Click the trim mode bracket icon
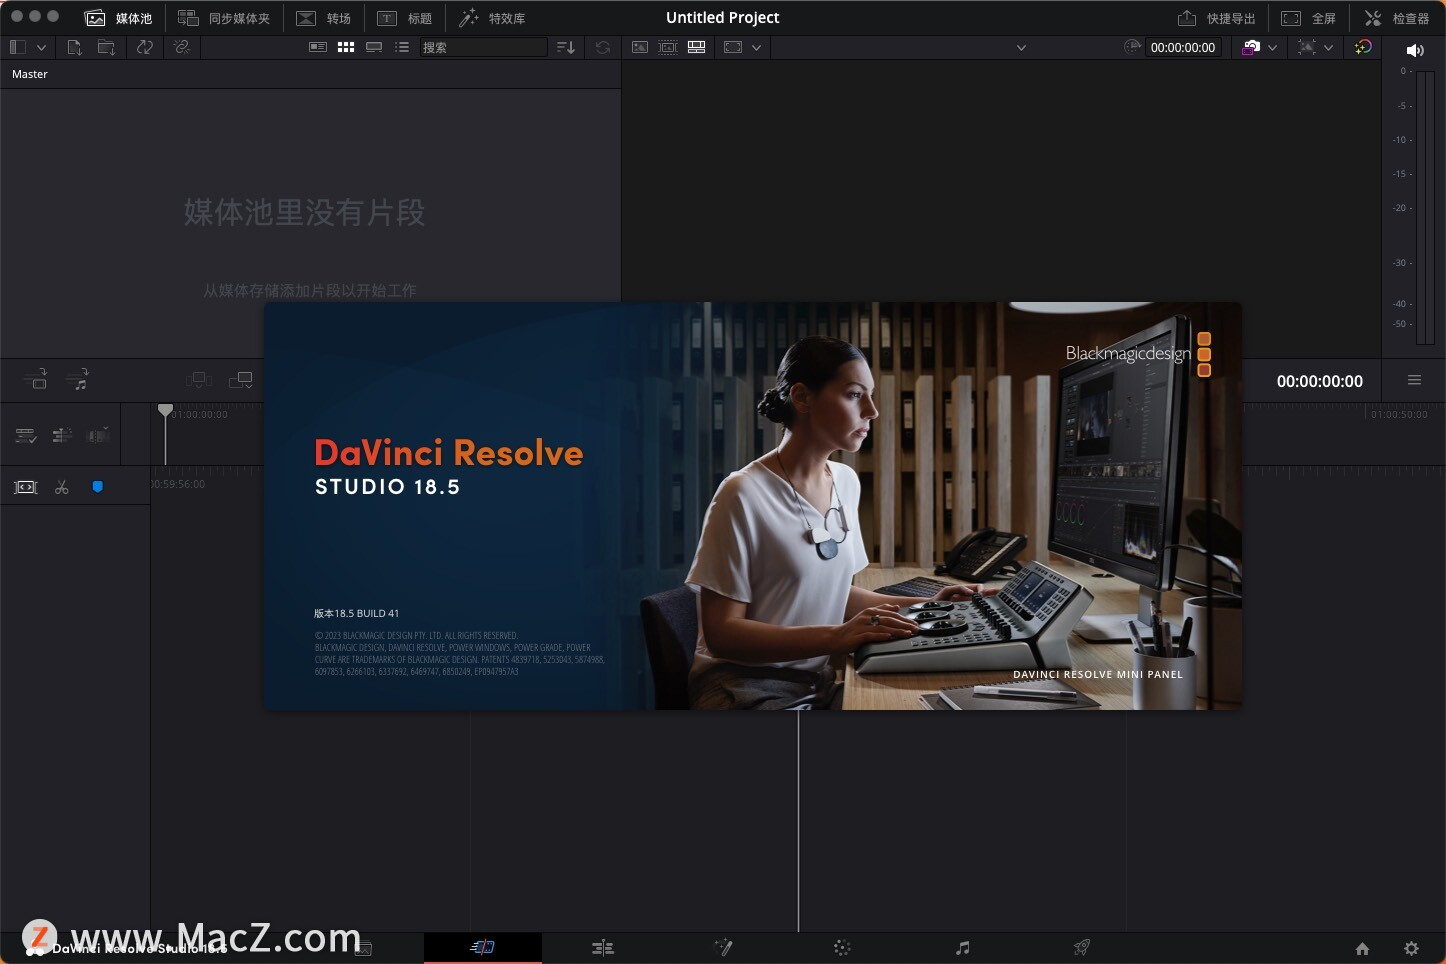1446x964 pixels. pyautogui.click(x=26, y=487)
